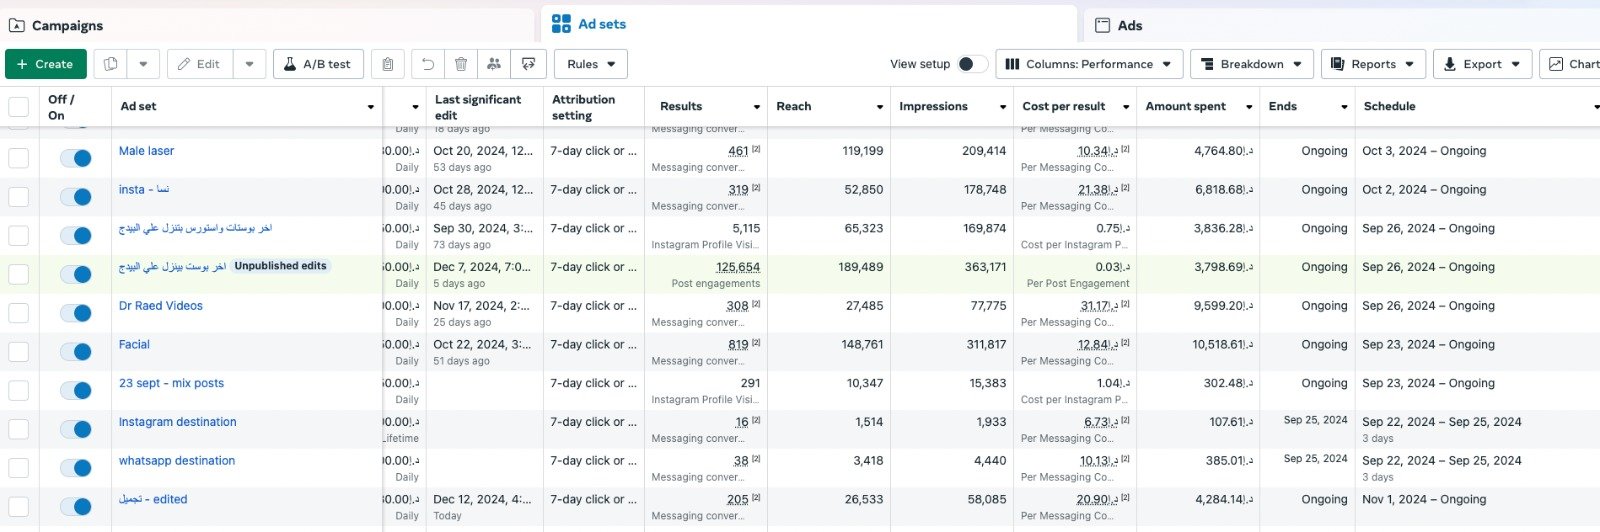The image size is (1600, 532).
Task: Open the Rules dropdown menu
Action: point(591,64)
